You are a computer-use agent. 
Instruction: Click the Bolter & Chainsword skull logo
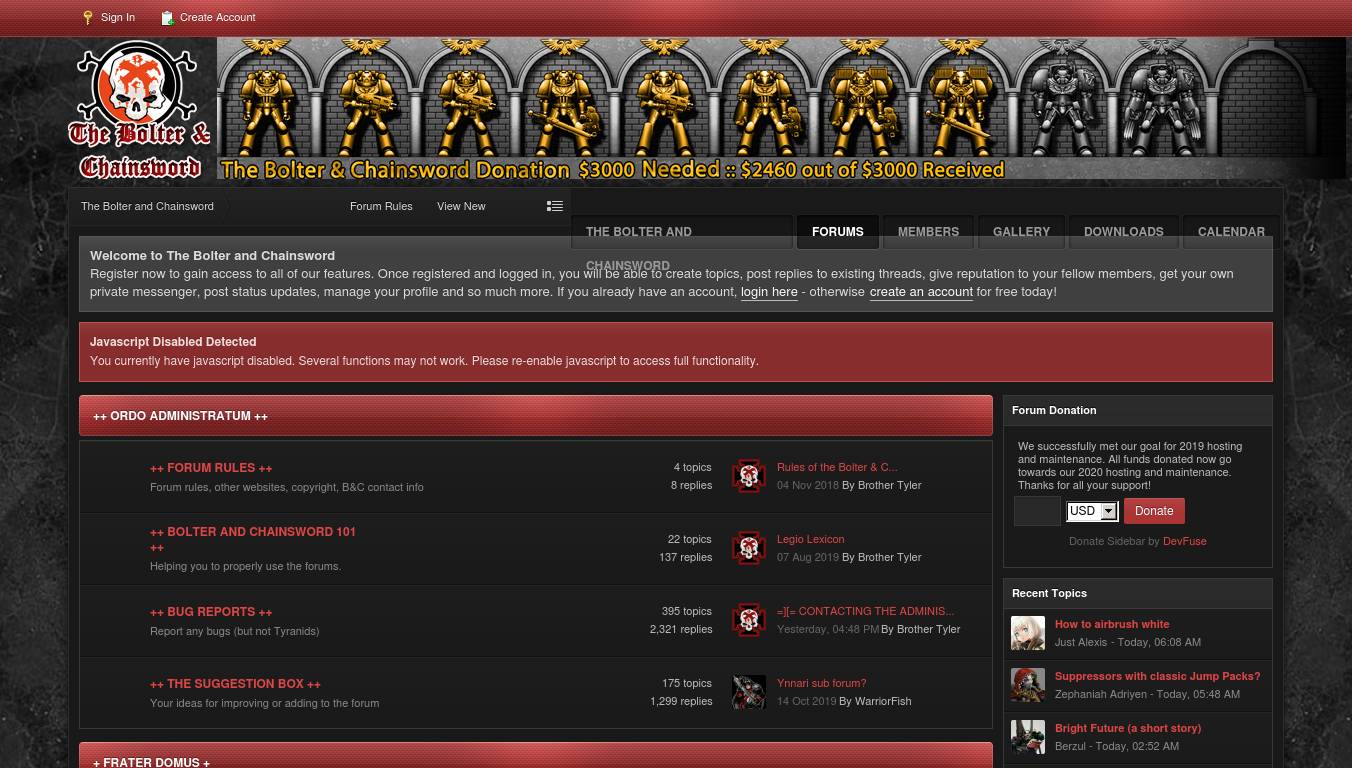[x=140, y=110]
